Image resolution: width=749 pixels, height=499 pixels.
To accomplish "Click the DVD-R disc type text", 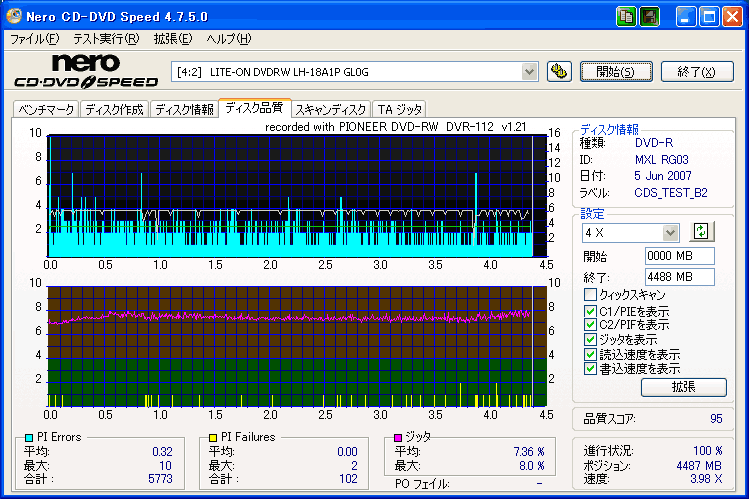I will [654, 143].
